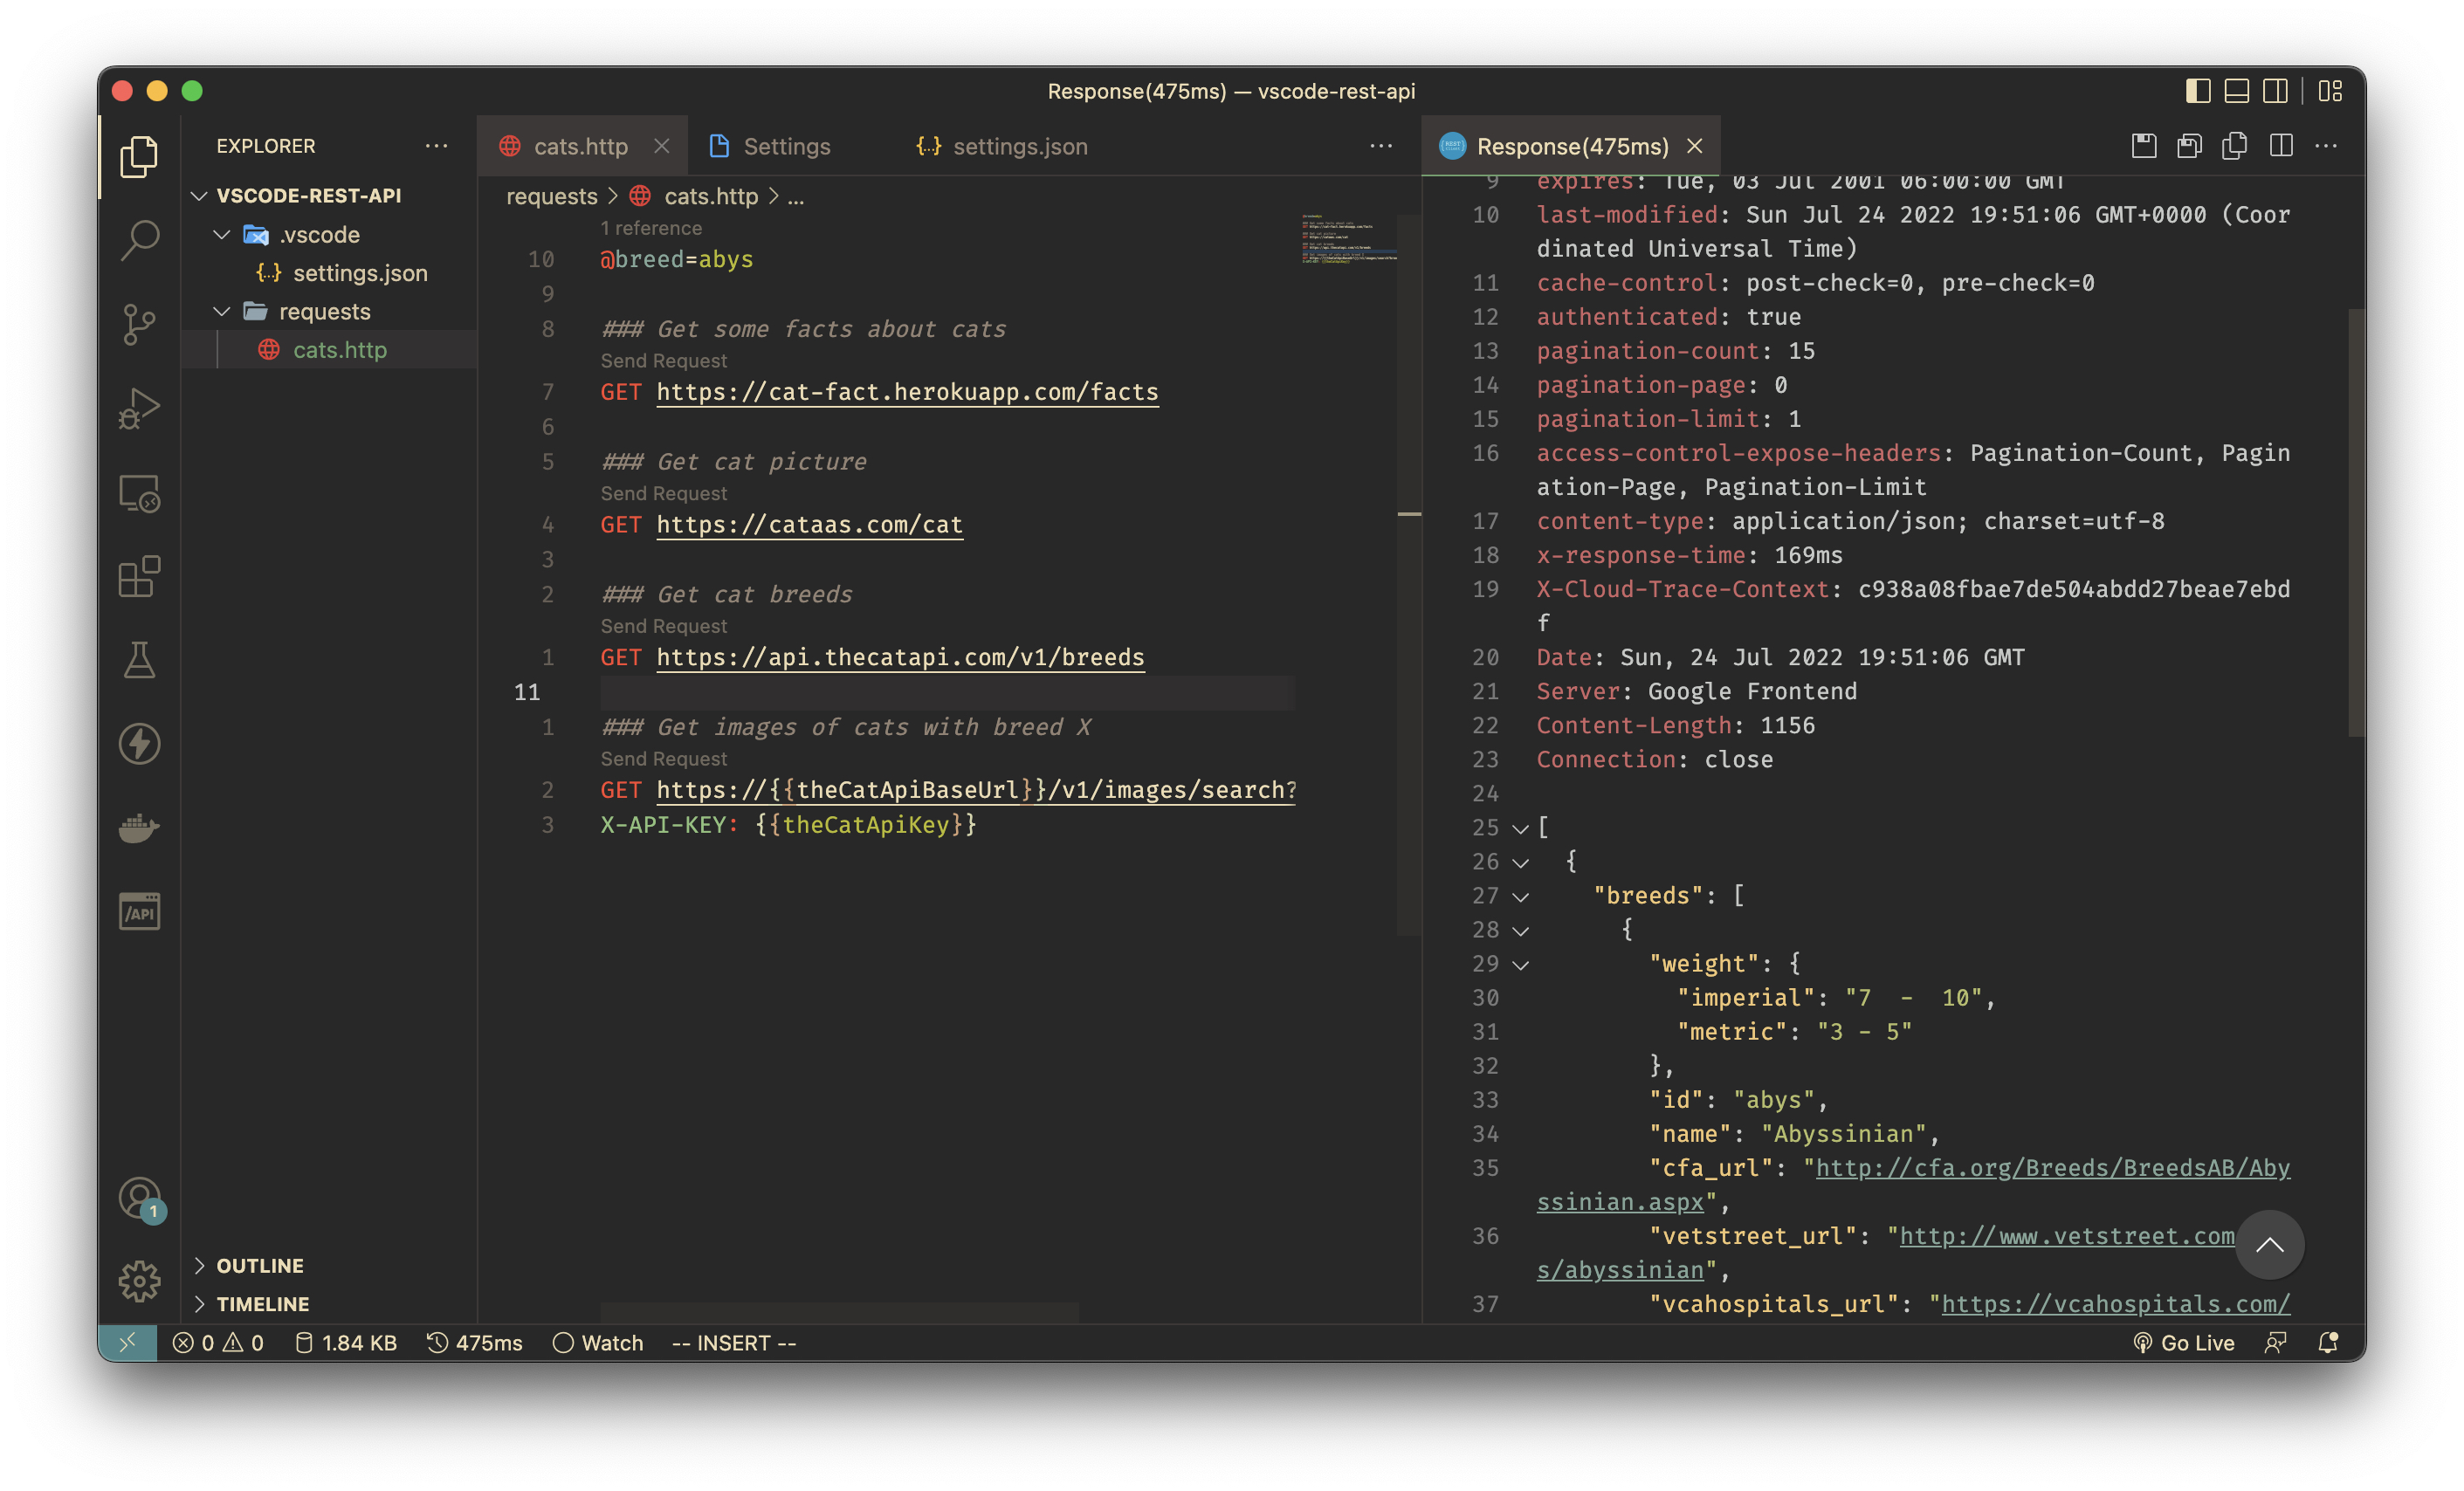
Task: Open the Testing flask view
Action: point(139,660)
